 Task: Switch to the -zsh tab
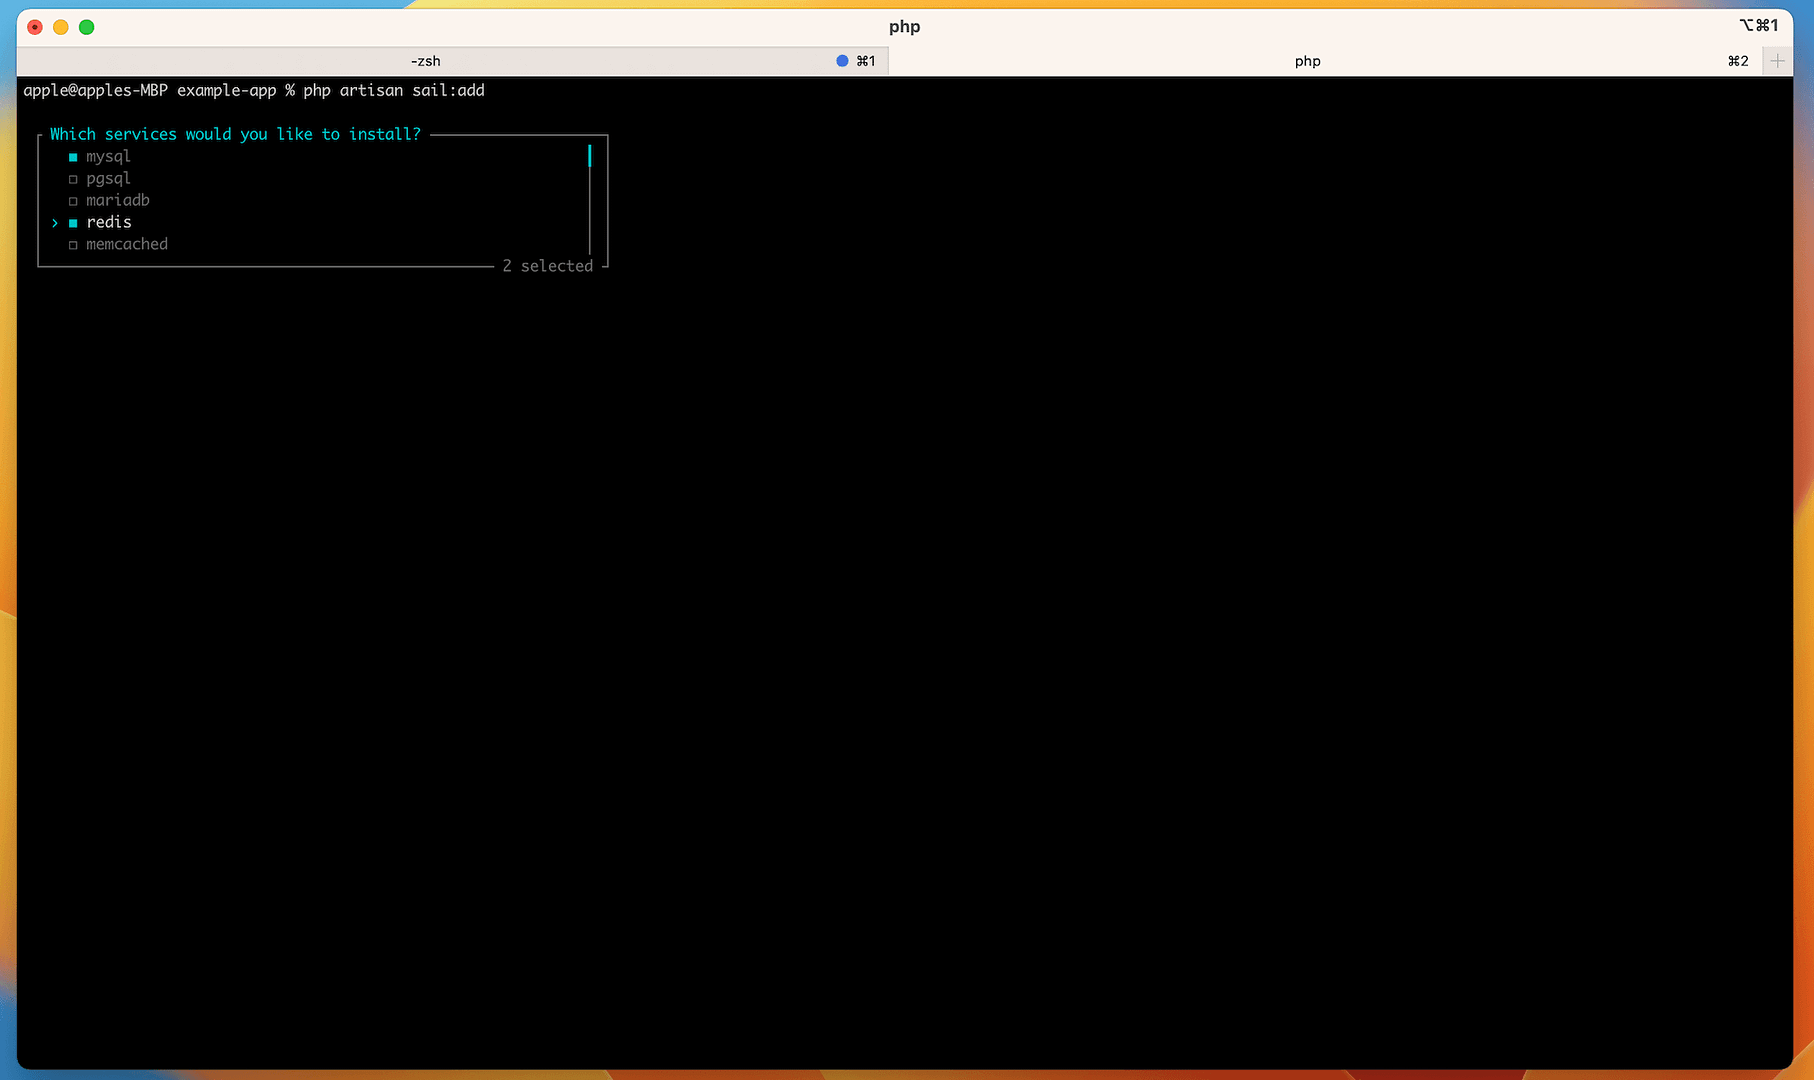[x=426, y=61]
